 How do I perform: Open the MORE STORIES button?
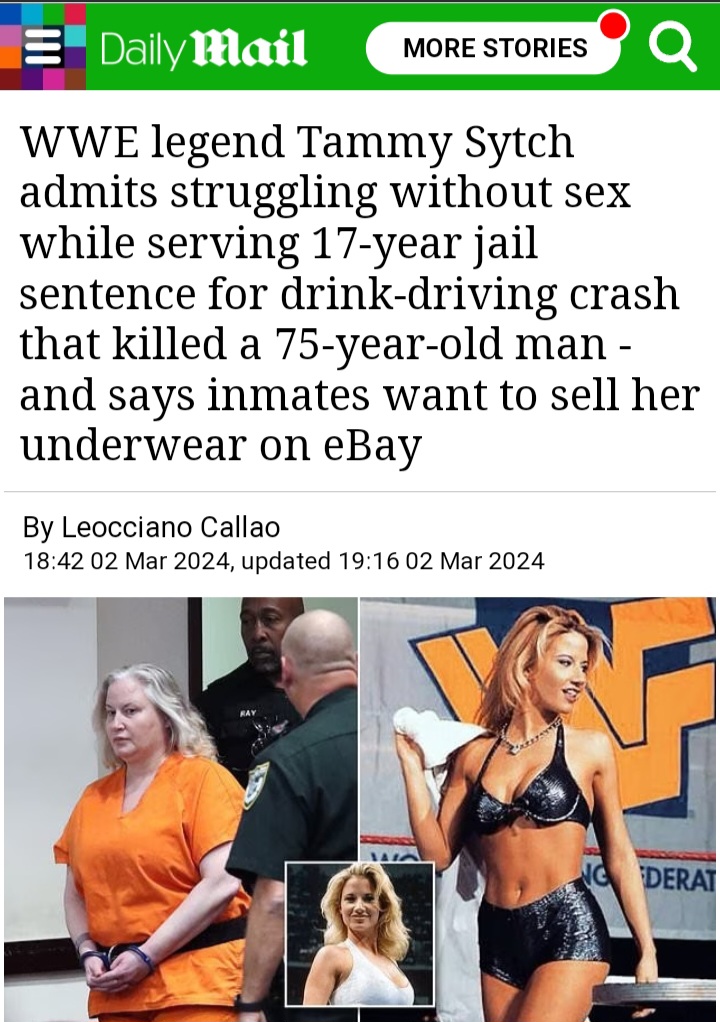[x=495, y=48]
